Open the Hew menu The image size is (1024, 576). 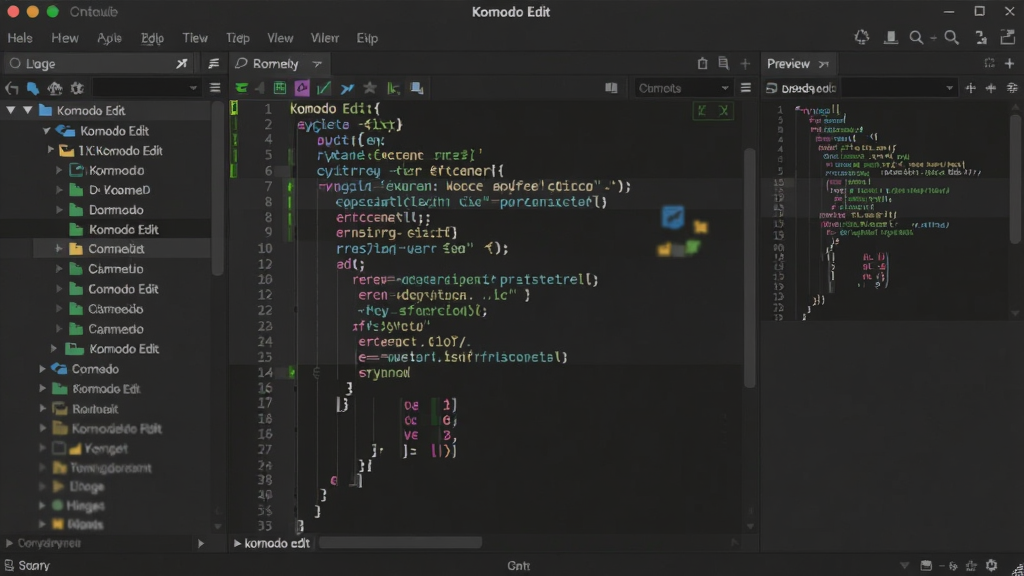coord(65,38)
